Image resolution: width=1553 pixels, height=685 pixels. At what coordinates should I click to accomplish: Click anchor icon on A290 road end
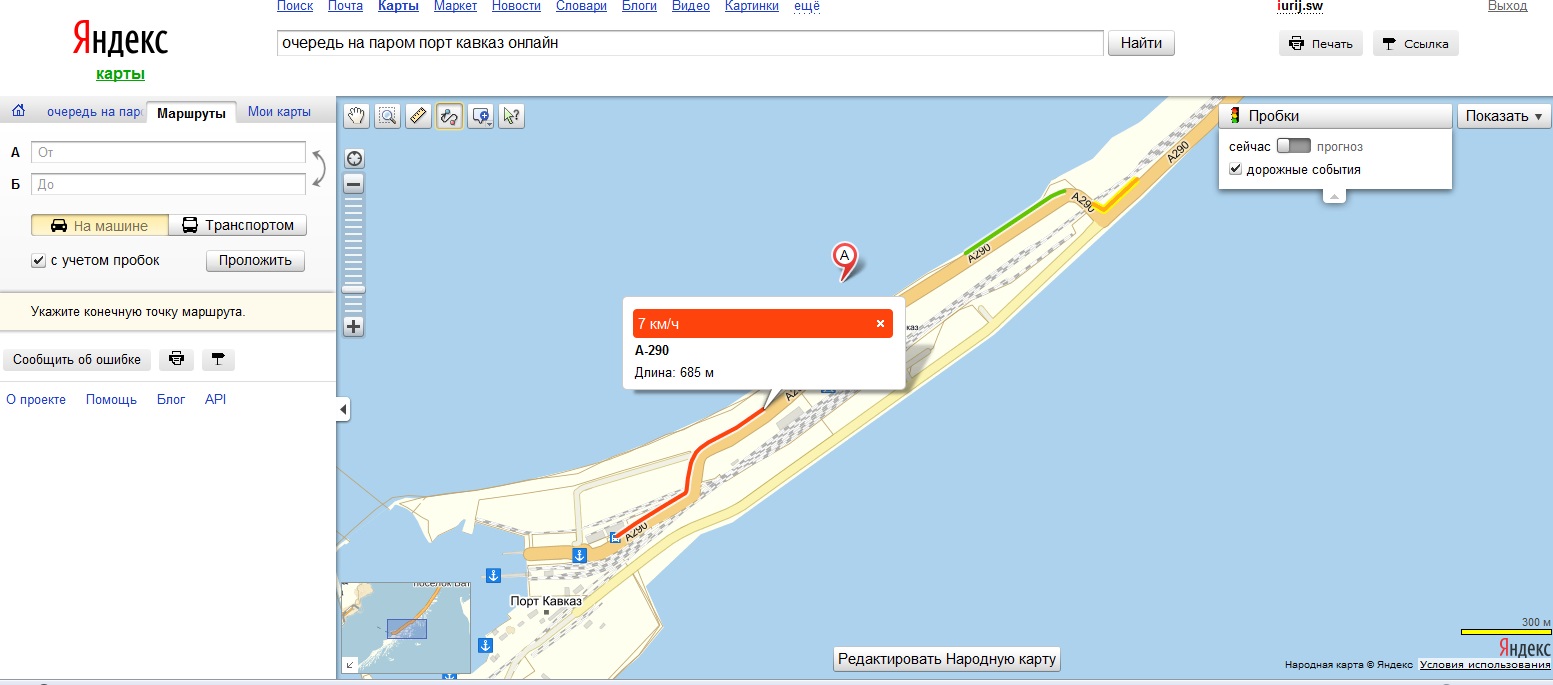(578, 554)
